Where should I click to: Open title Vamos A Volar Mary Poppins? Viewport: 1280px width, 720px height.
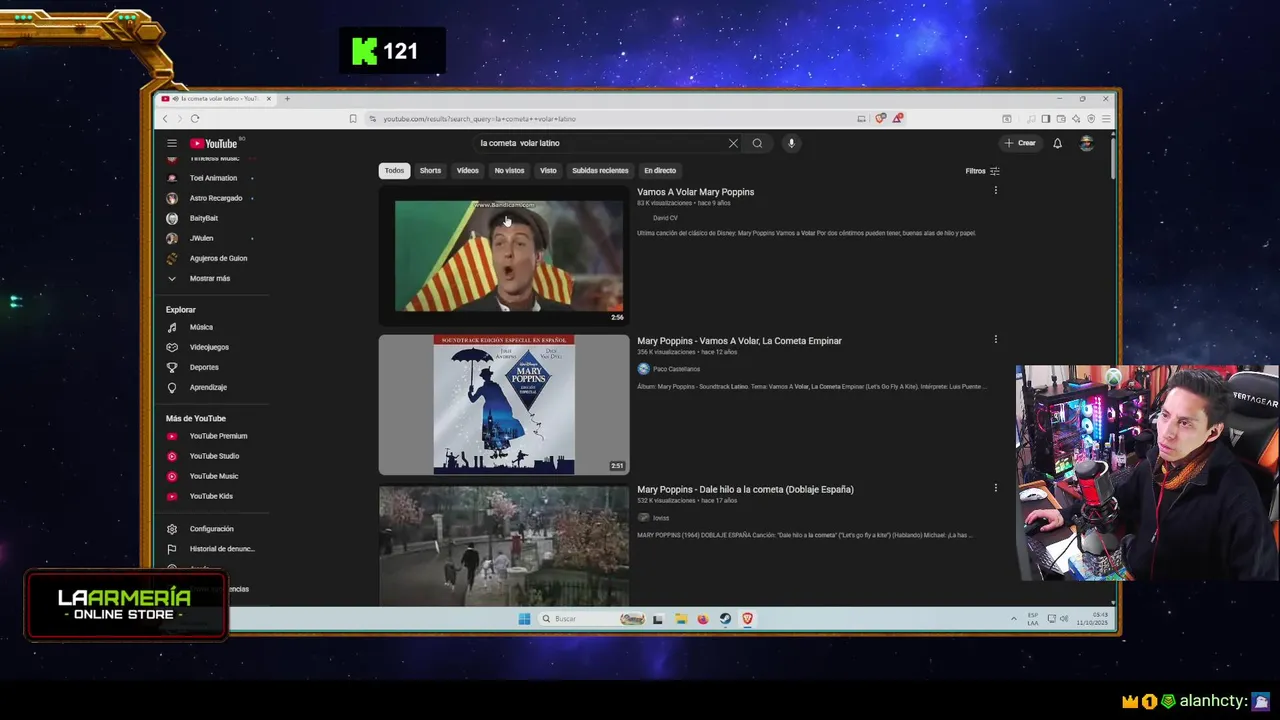(695, 192)
